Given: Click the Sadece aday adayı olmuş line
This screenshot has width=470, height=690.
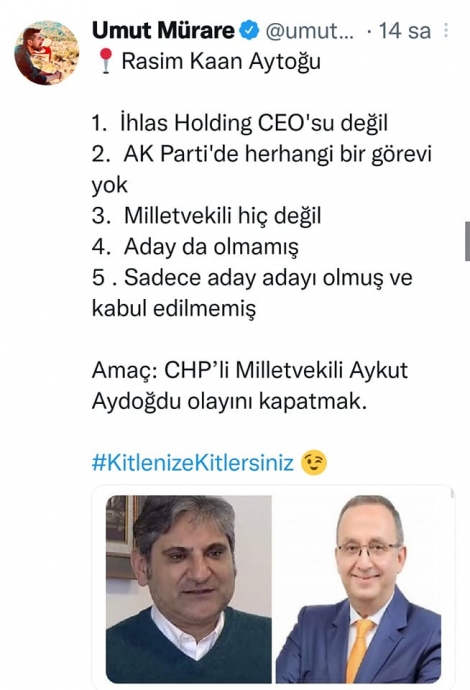Looking at the screenshot, I should 252,278.
